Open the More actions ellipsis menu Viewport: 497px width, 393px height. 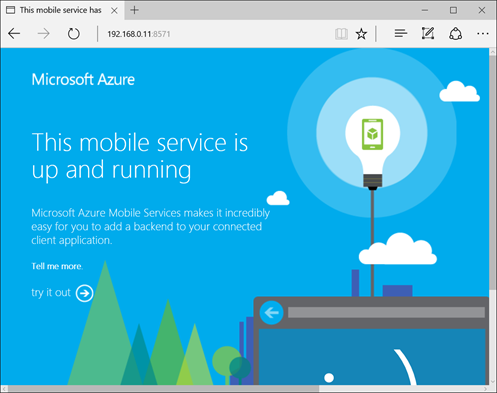pyautogui.click(x=482, y=34)
